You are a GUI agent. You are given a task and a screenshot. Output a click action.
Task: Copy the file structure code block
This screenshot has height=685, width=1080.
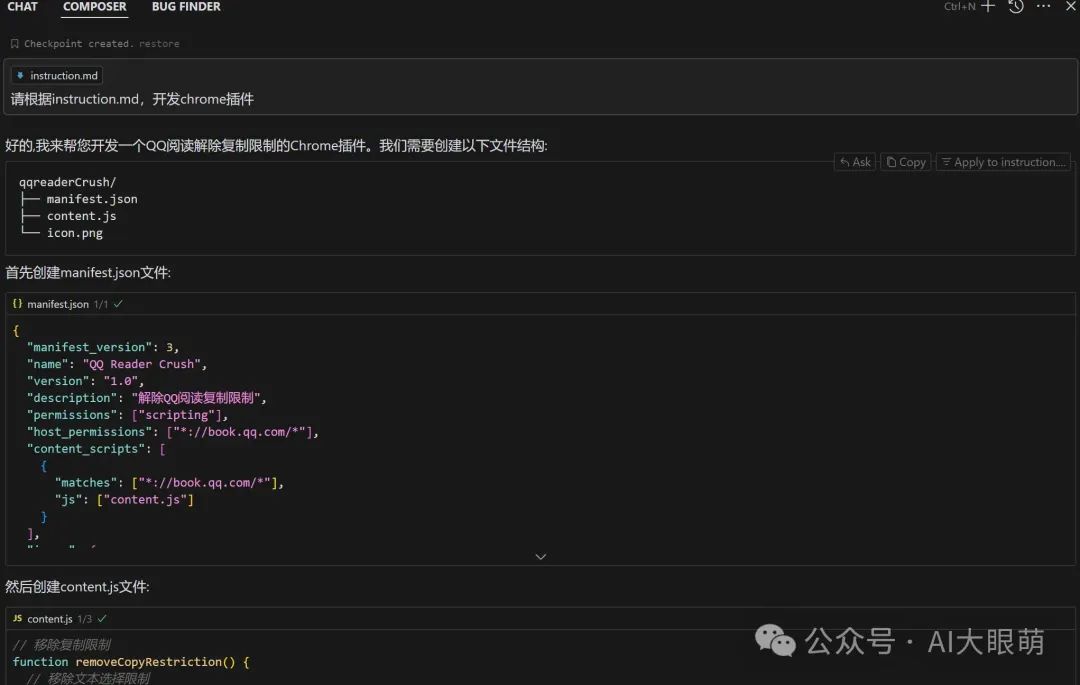(x=905, y=162)
